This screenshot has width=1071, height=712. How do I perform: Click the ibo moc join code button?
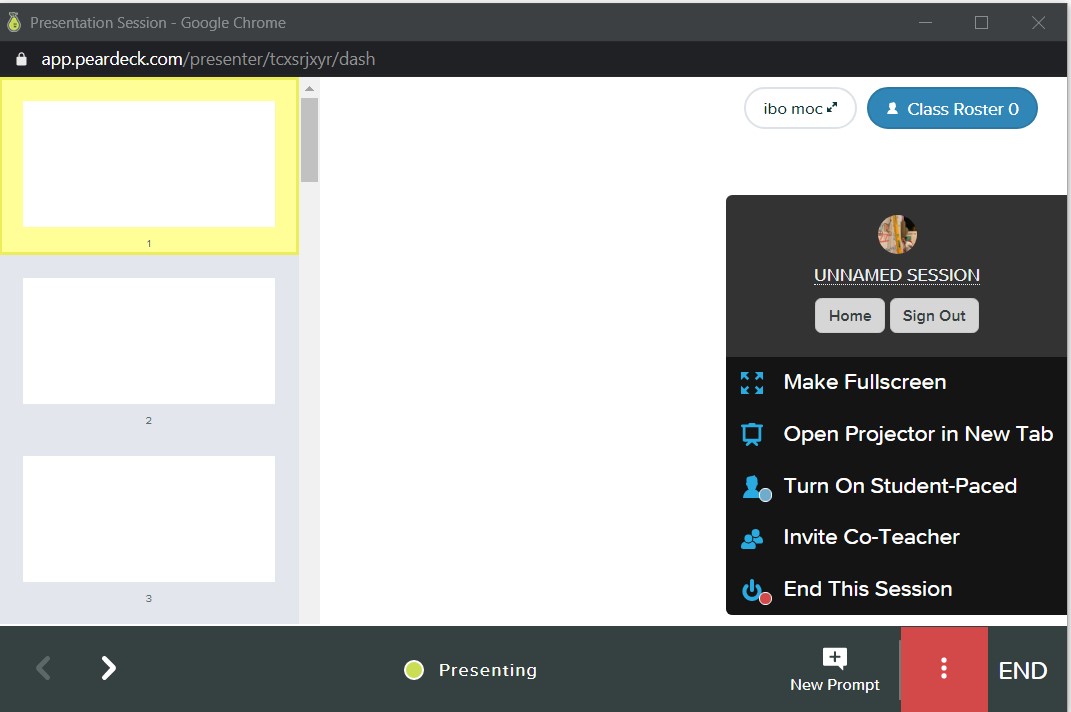pyautogui.click(x=800, y=109)
